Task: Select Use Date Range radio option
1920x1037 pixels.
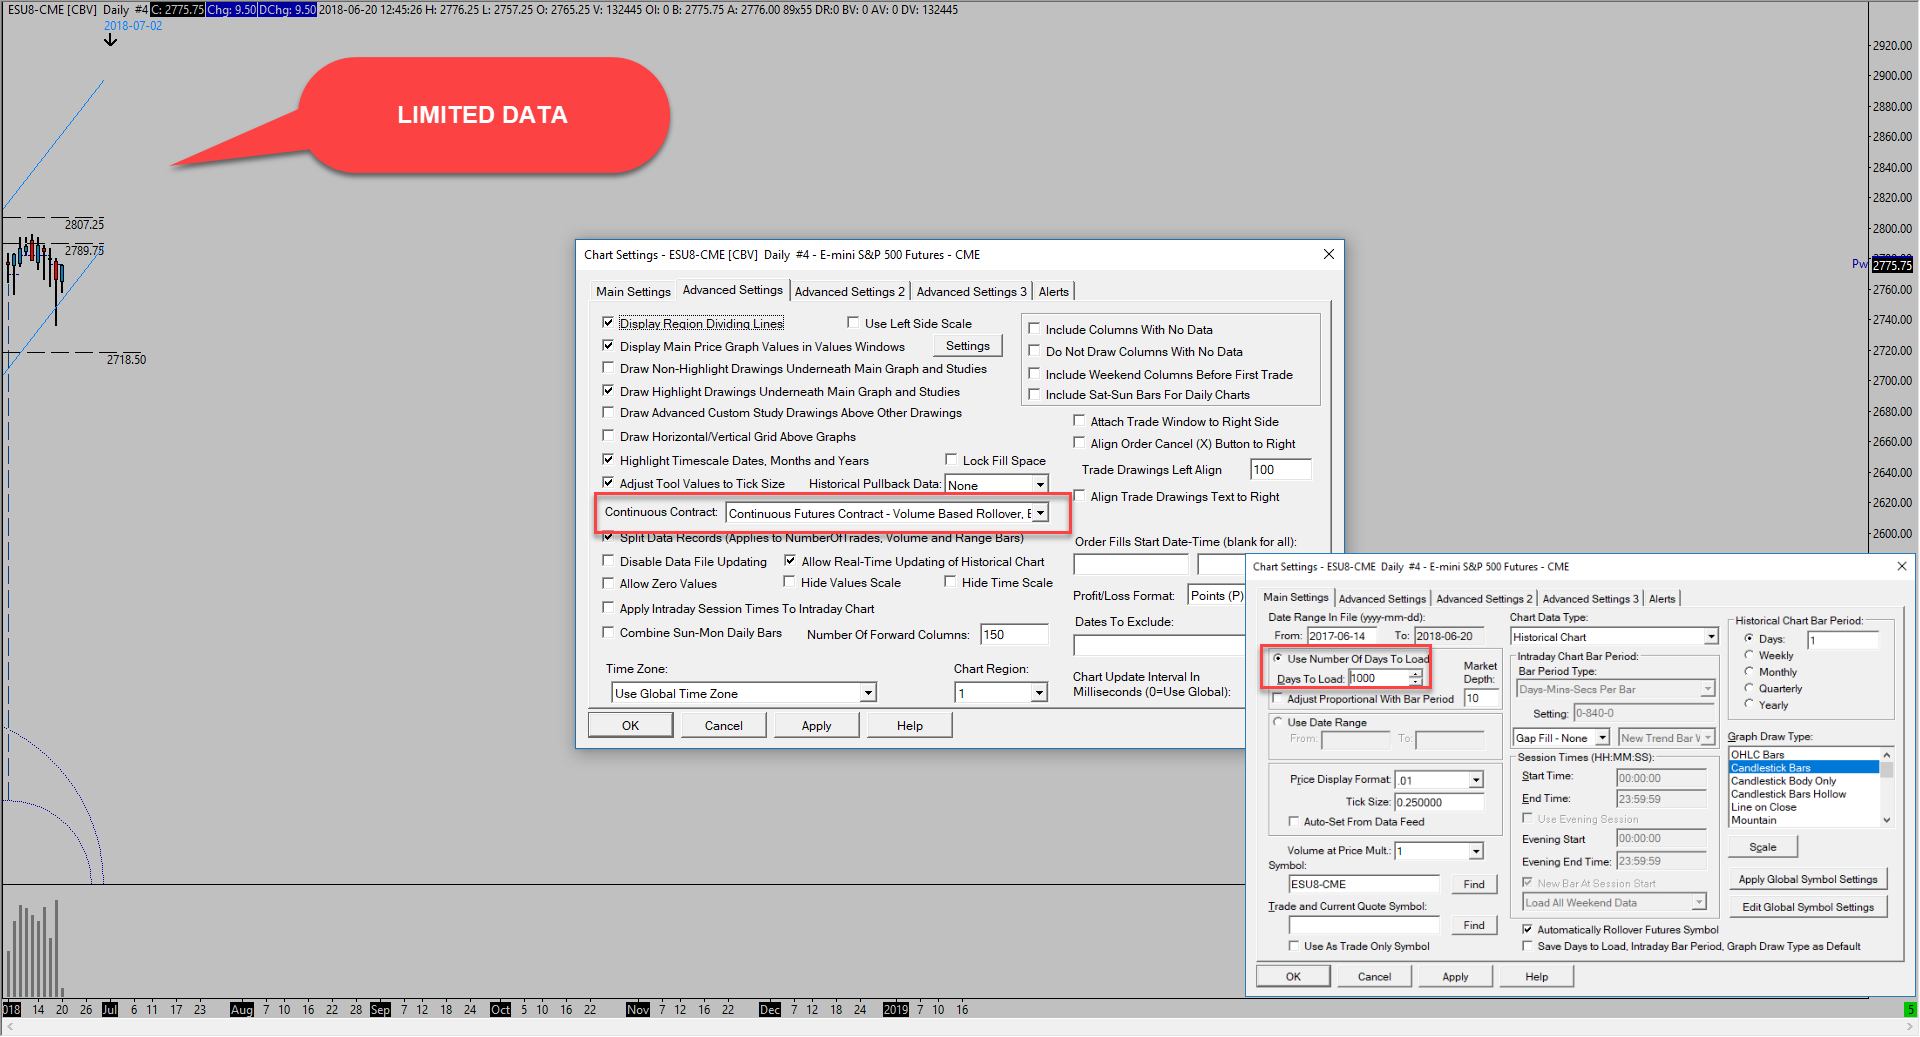Action: pos(1278,722)
